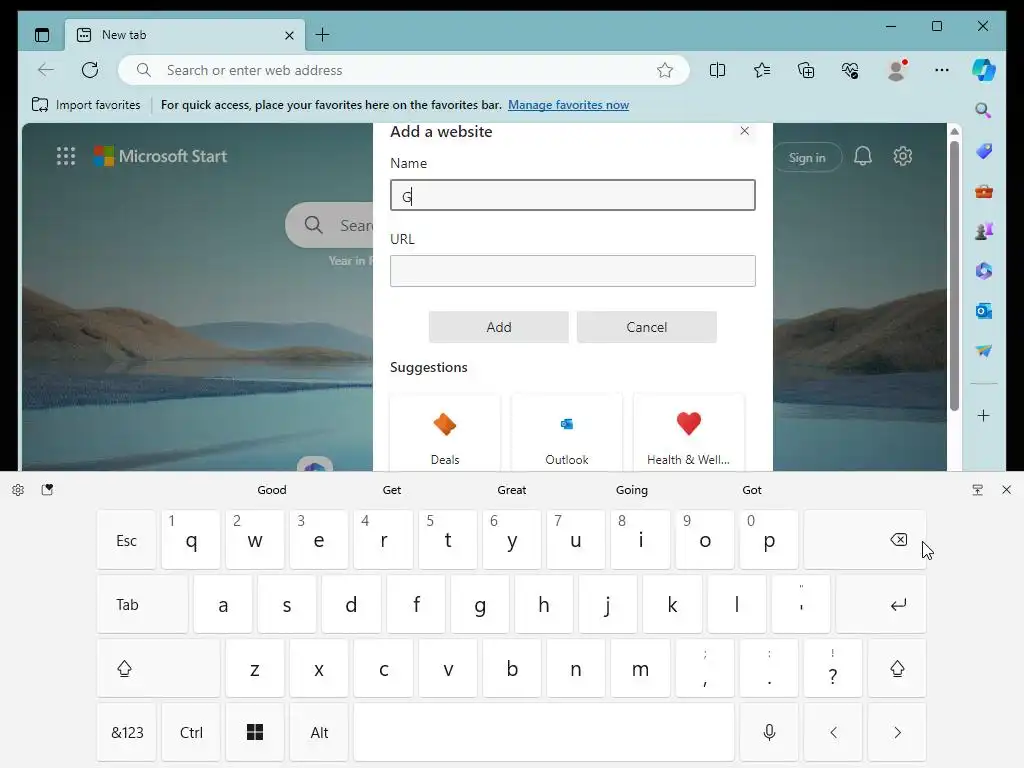The height and width of the screenshot is (768, 1024).
Task: Click the address bar search field
Action: (403, 70)
